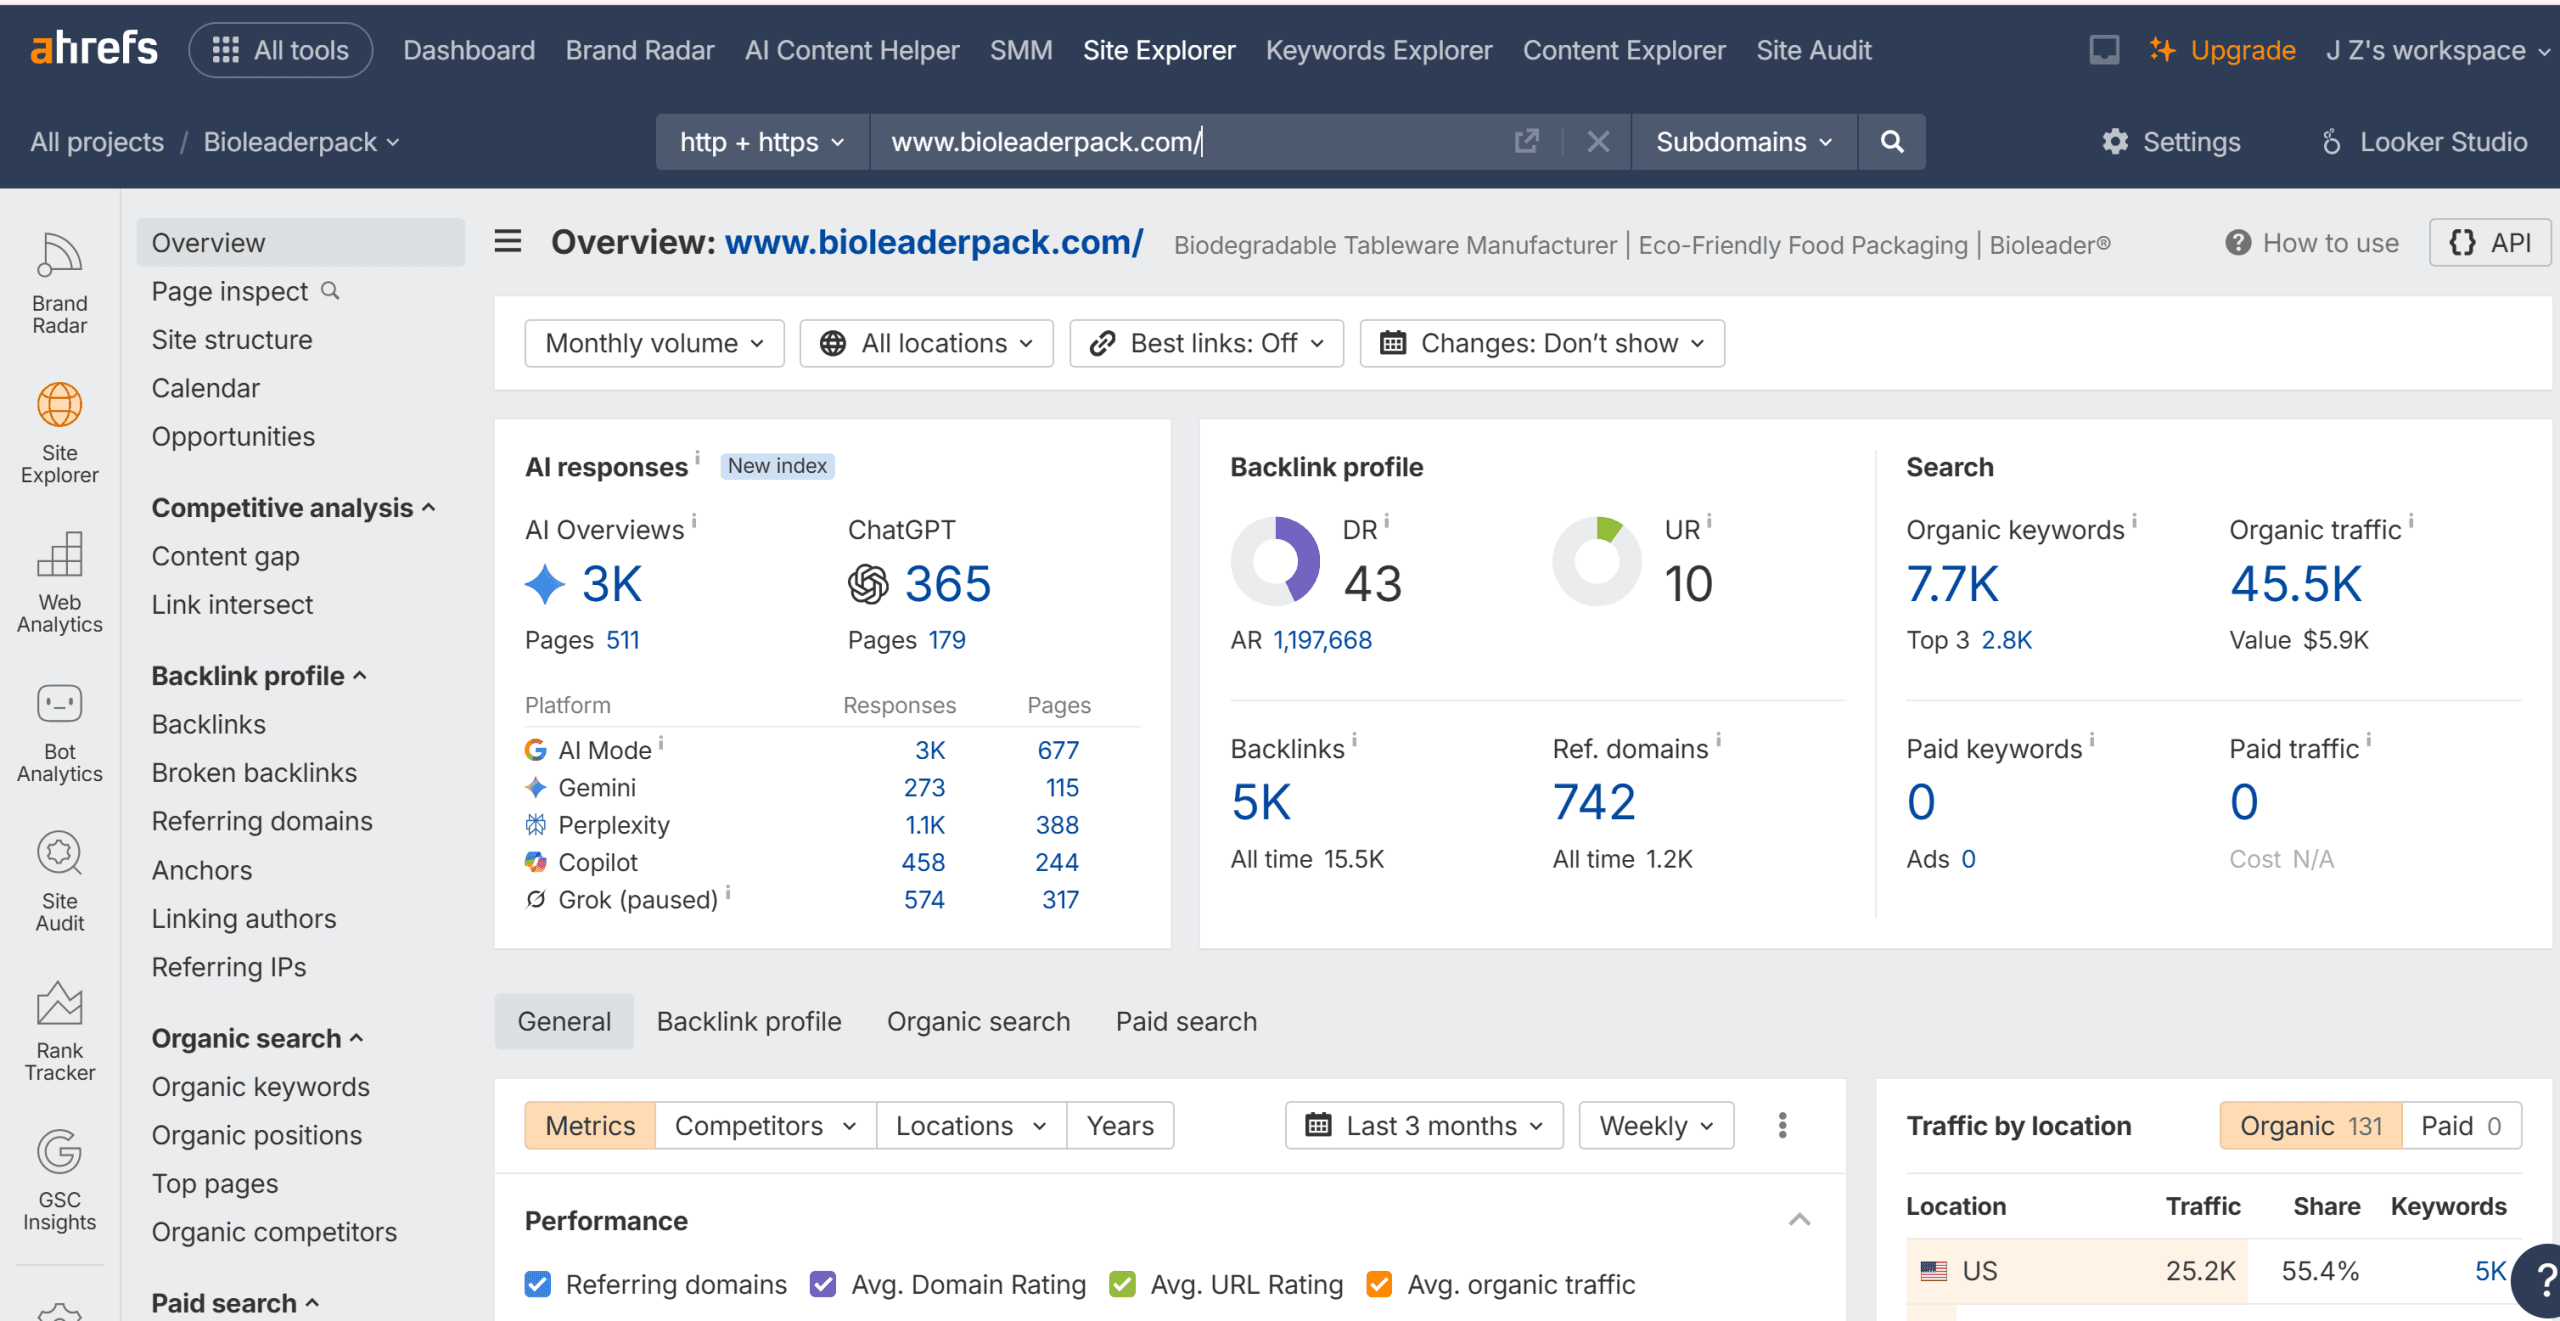Uncheck Avg. organic traffic checkbox

[x=1380, y=1284]
